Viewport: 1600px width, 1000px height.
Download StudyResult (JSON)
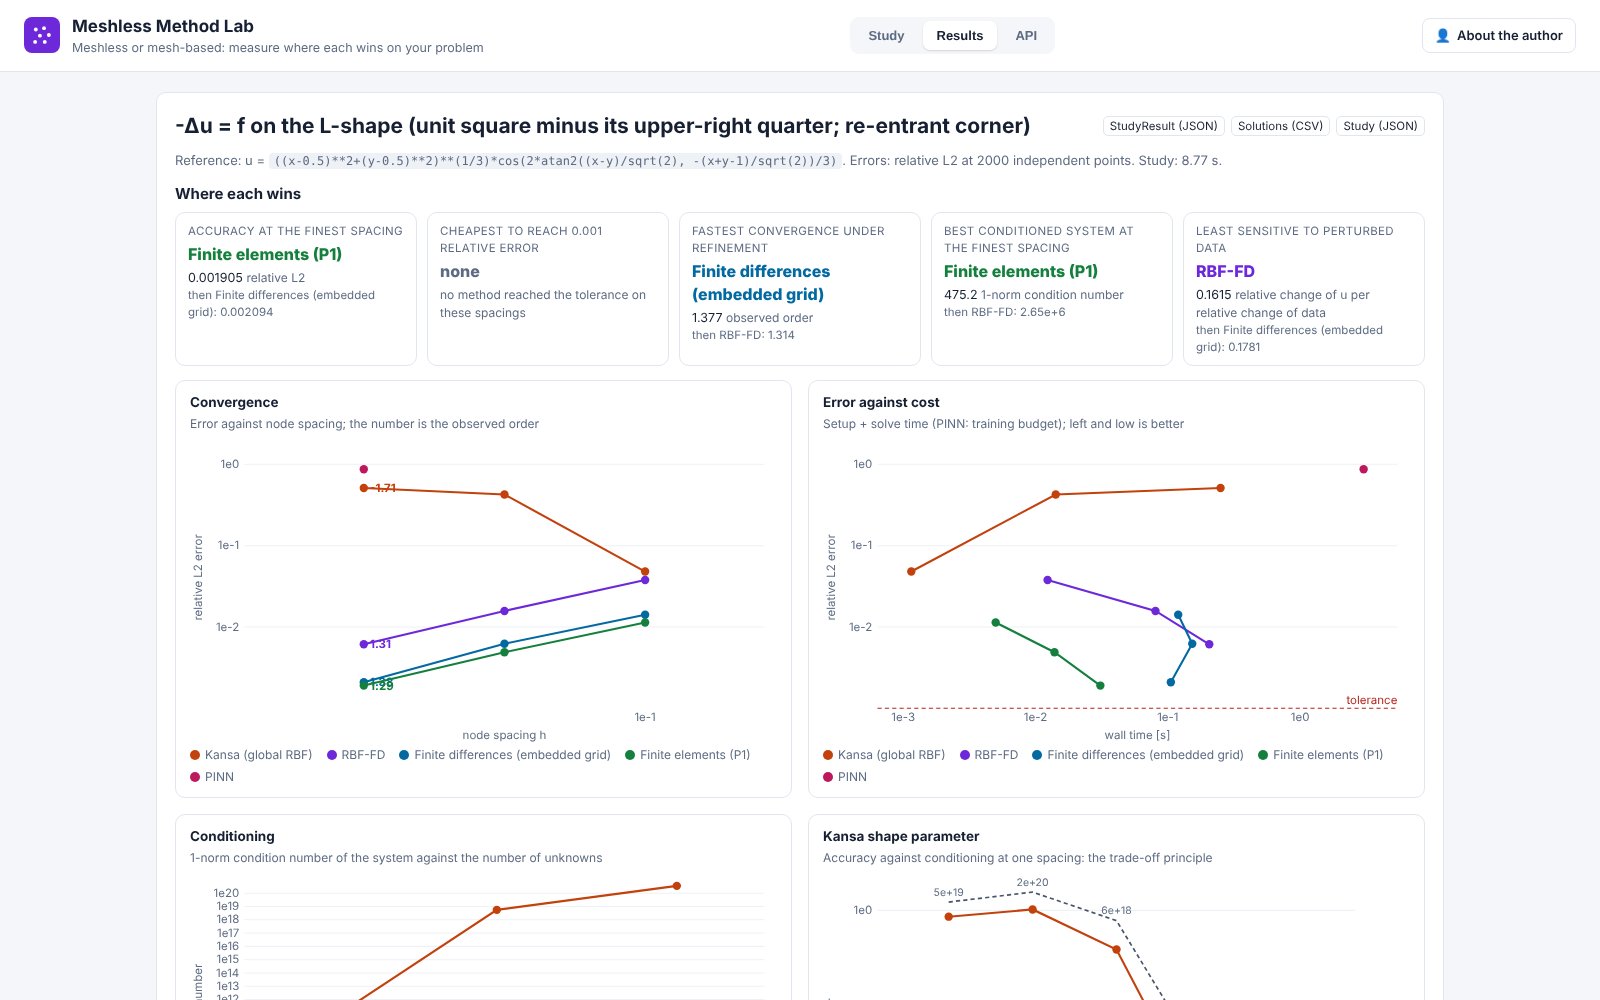click(1163, 126)
